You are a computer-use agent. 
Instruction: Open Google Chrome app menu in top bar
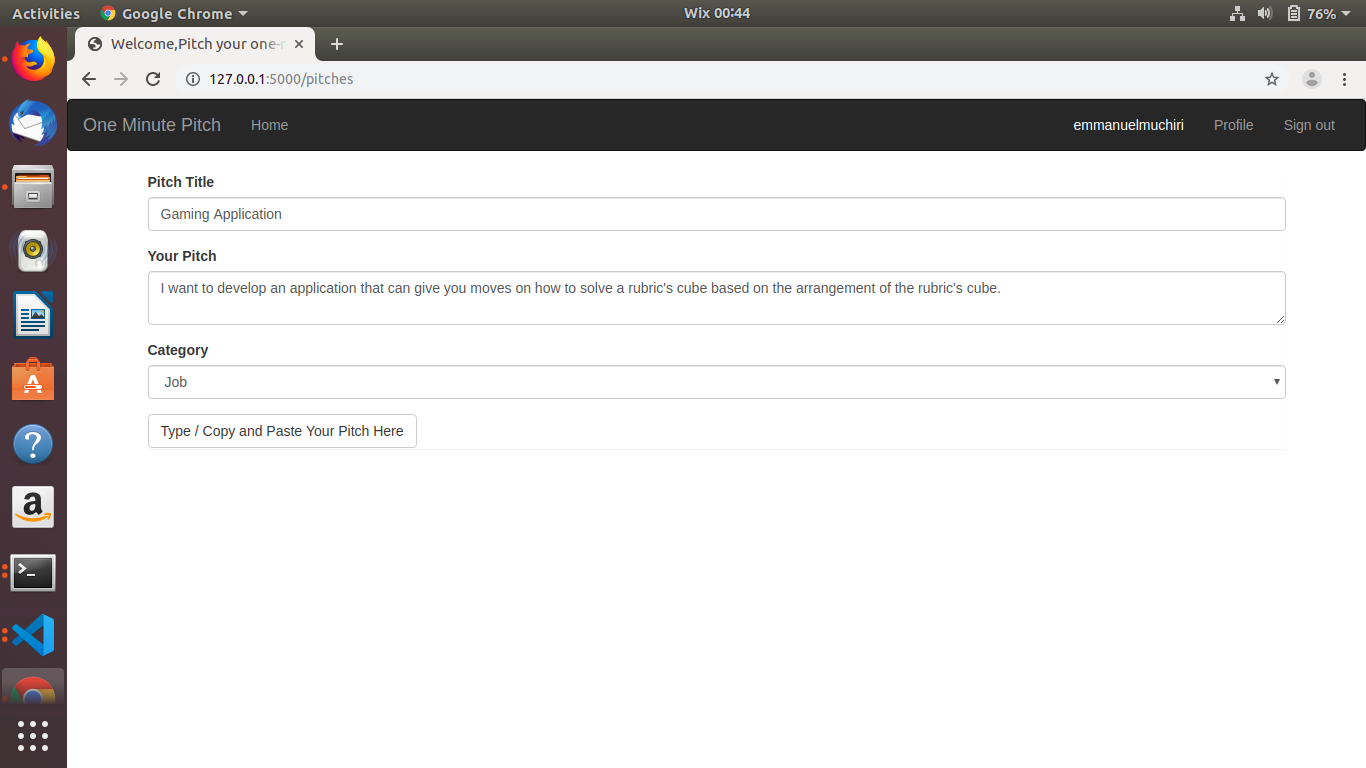[174, 13]
